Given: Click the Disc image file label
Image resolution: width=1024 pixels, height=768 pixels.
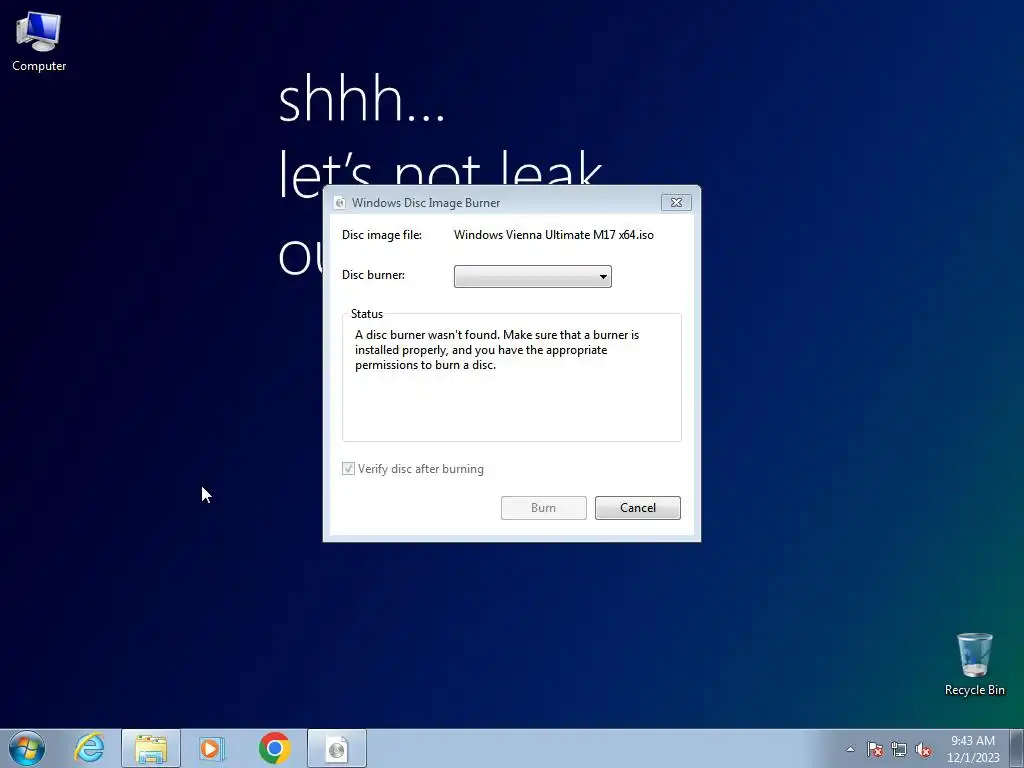Looking at the screenshot, I should (x=382, y=234).
